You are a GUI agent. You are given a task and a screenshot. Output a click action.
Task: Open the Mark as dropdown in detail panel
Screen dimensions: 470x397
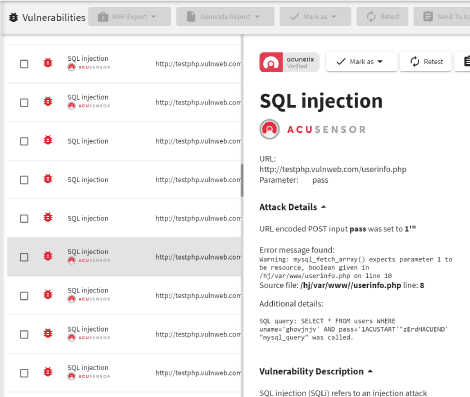(x=361, y=62)
